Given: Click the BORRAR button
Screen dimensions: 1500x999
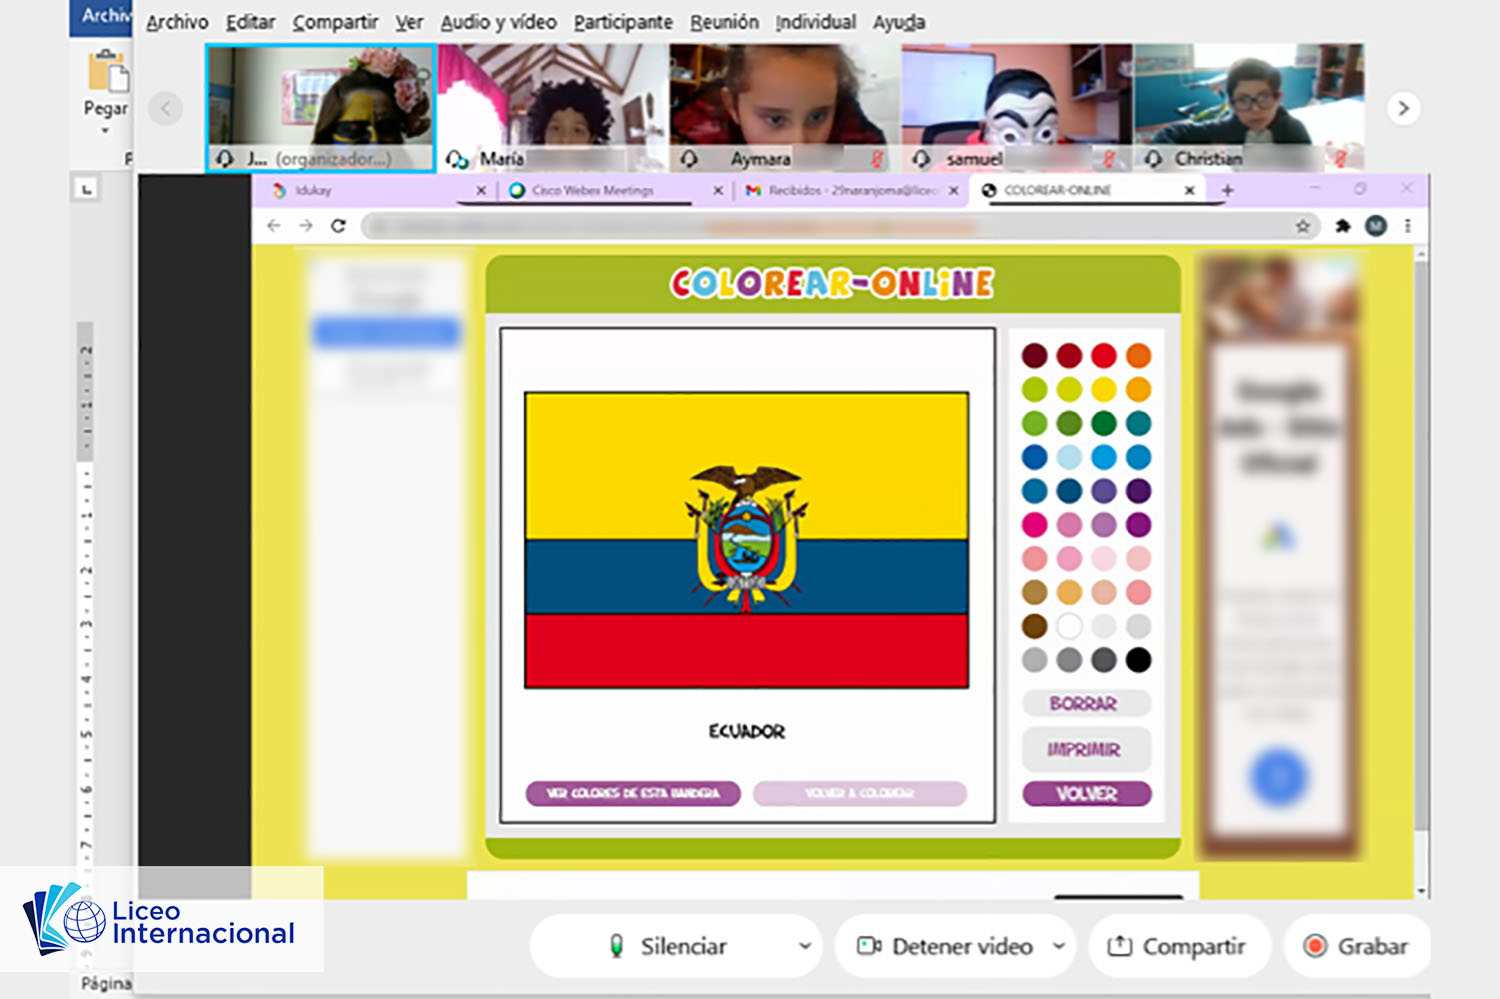Looking at the screenshot, I should pyautogui.click(x=1086, y=704).
